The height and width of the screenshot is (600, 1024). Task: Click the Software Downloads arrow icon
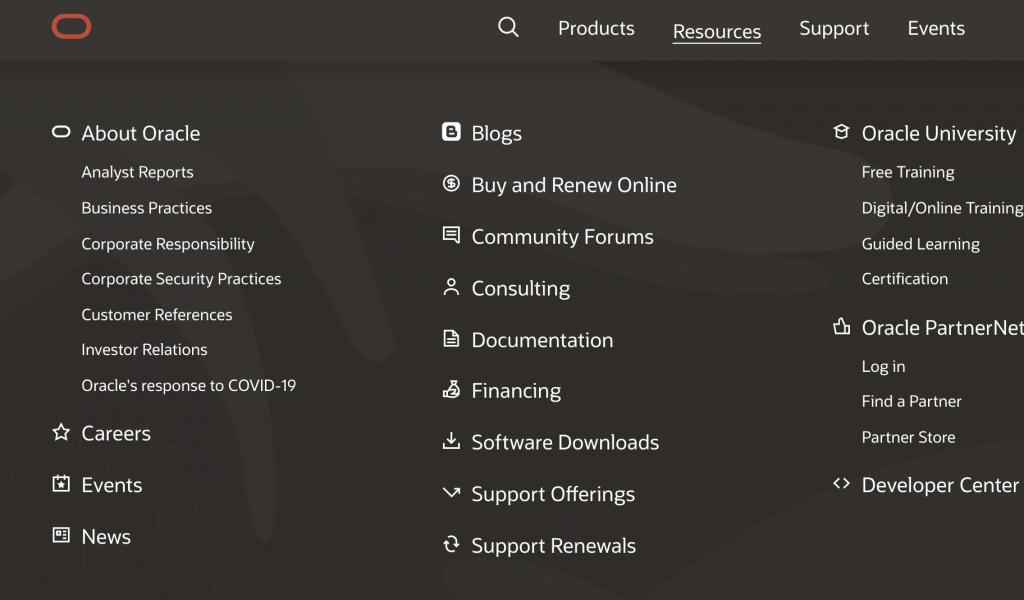pyautogui.click(x=451, y=441)
